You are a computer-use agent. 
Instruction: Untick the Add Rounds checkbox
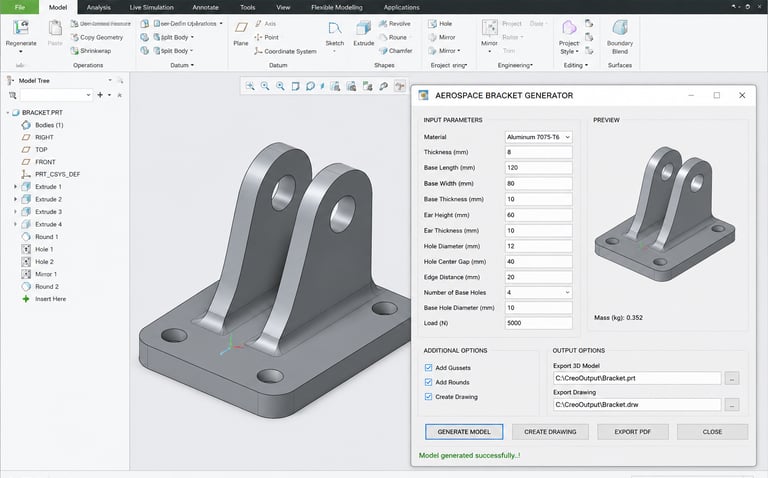click(x=429, y=382)
